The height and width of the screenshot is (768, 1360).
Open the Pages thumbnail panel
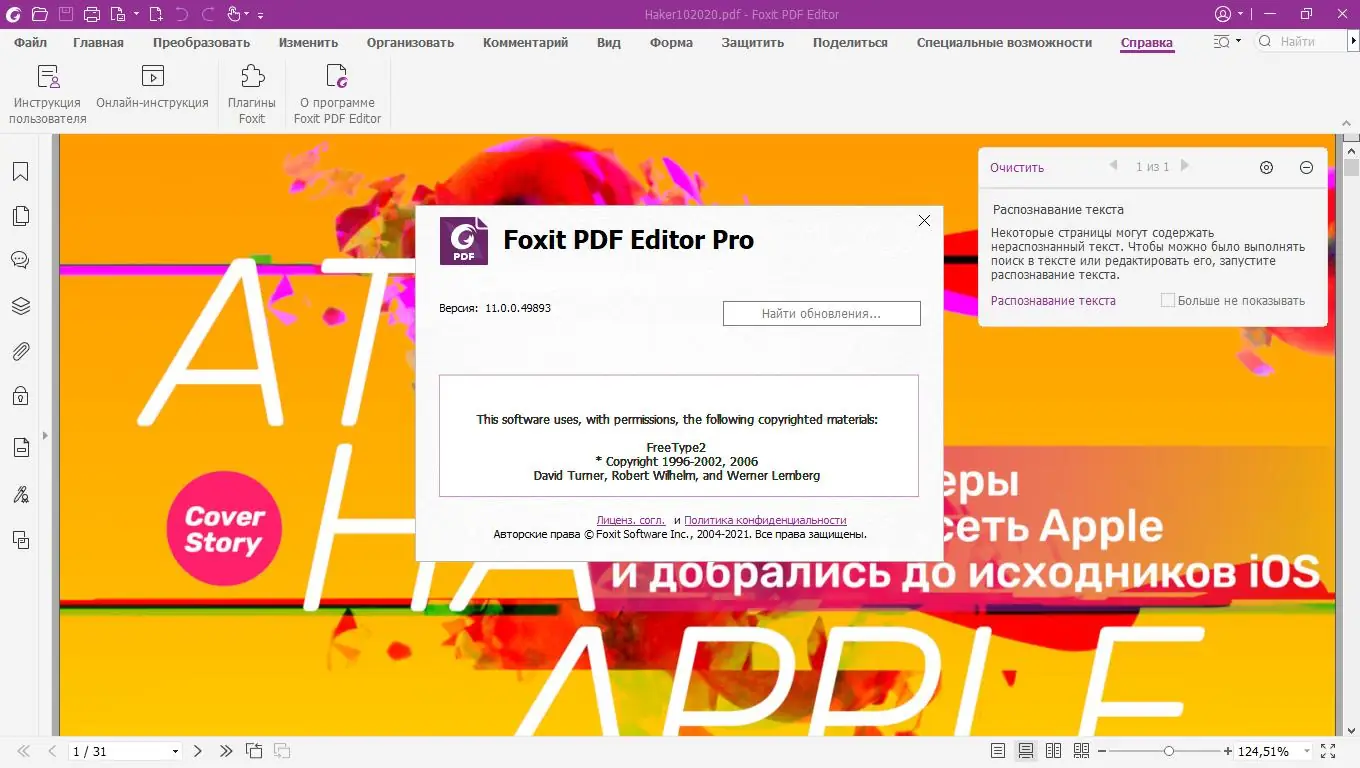[x=20, y=215]
